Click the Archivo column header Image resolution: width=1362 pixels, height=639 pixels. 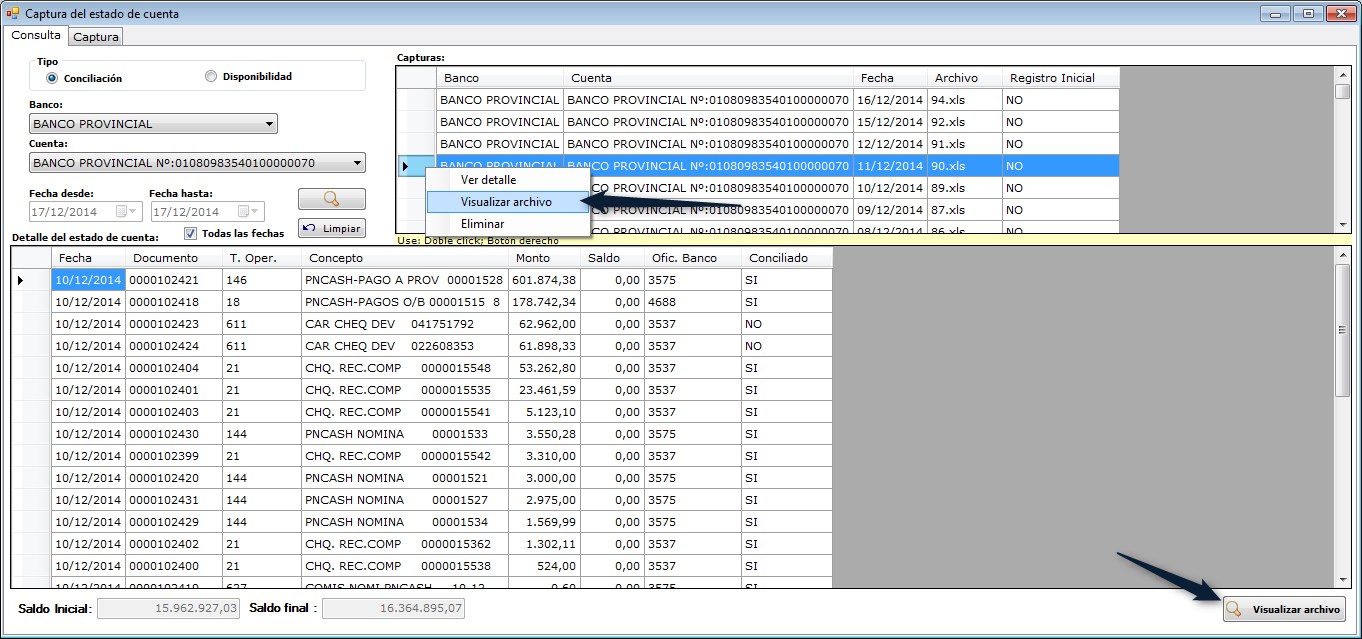point(965,78)
